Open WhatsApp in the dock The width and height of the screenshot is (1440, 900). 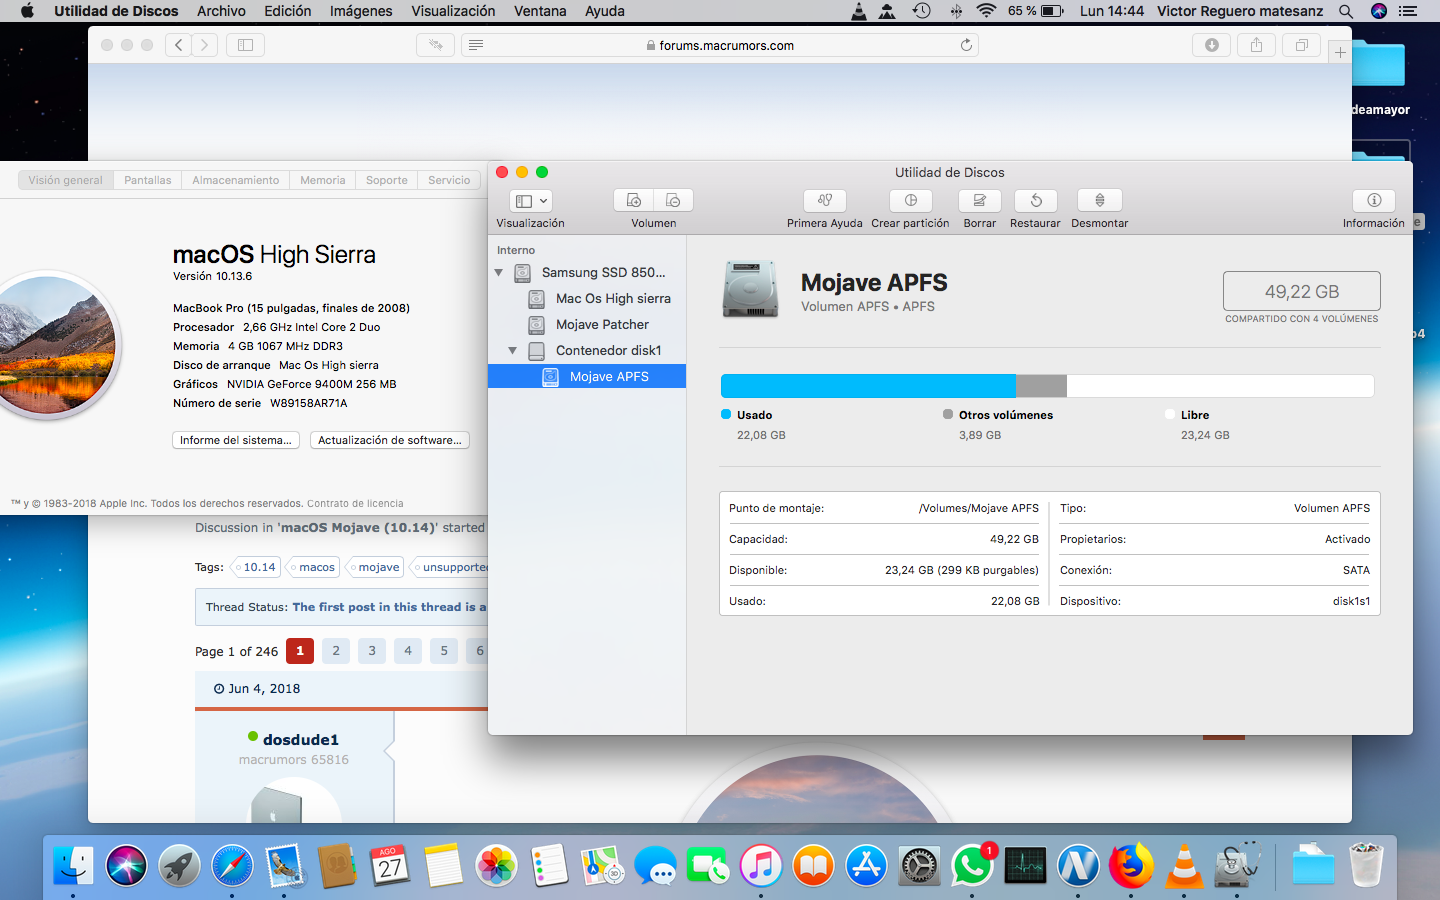coord(973,866)
